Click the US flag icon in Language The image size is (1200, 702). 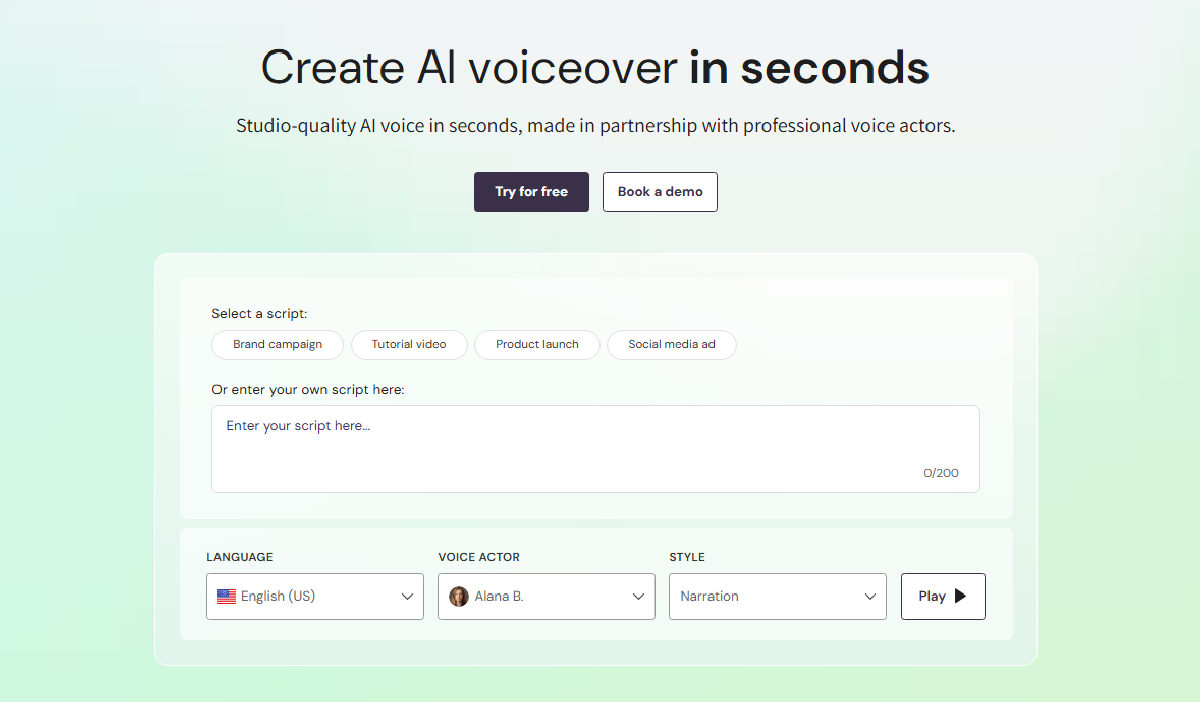coord(226,596)
